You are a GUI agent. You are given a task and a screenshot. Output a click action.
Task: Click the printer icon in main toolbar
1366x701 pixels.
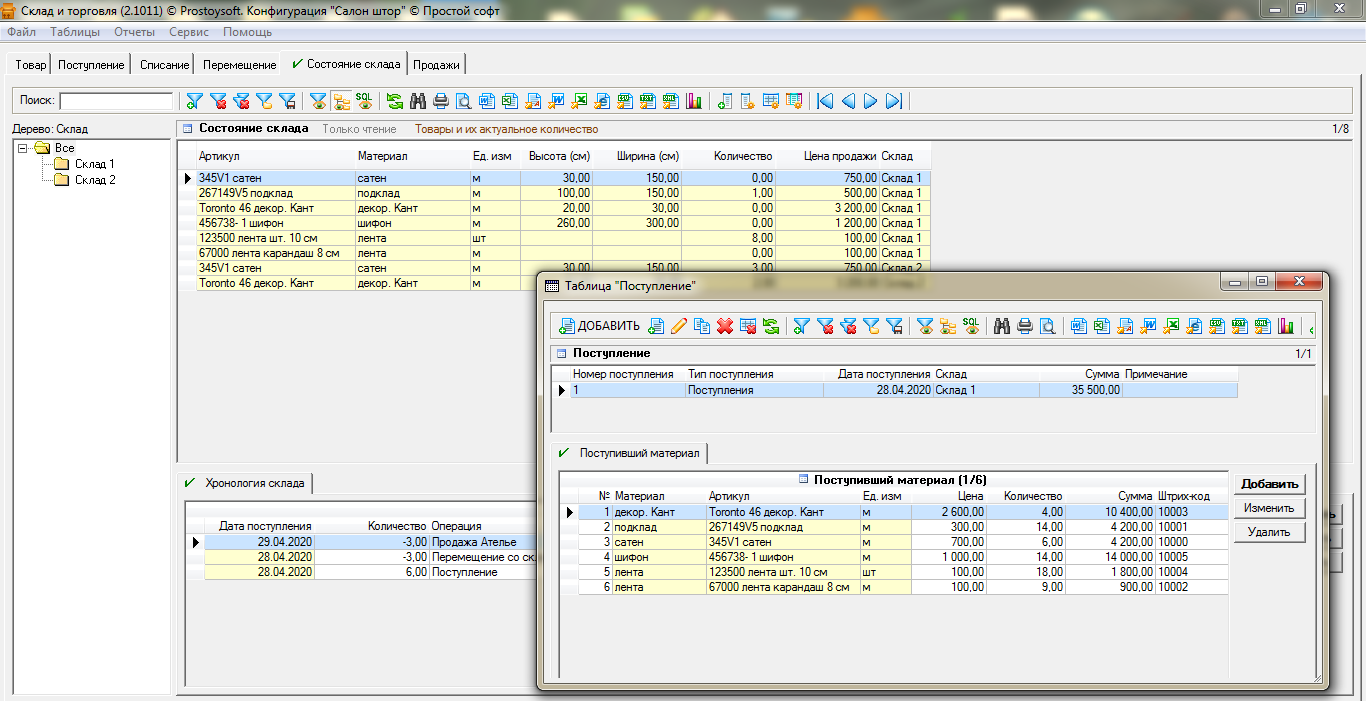[x=441, y=101]
